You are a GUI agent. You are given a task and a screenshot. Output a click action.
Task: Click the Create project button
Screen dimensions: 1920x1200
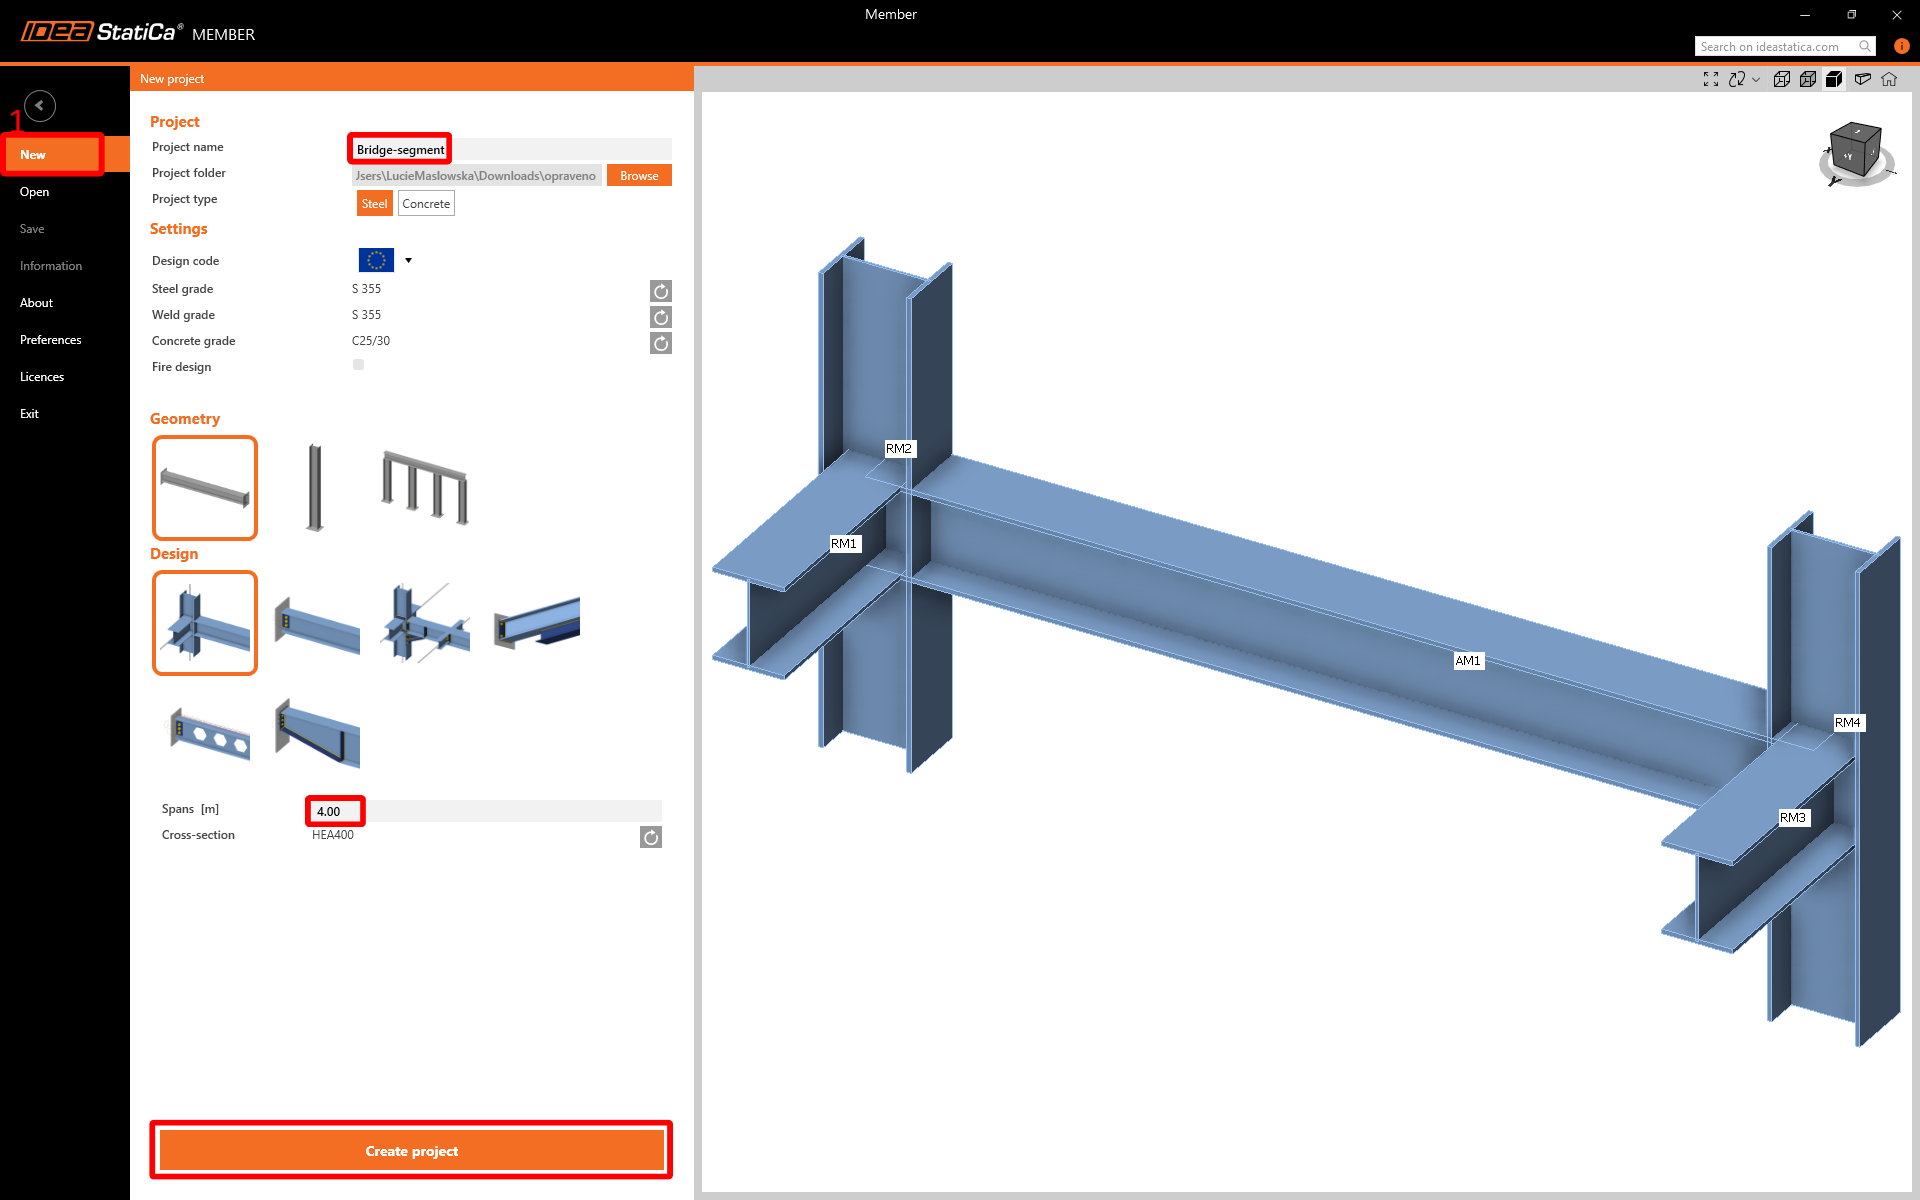411,1151
